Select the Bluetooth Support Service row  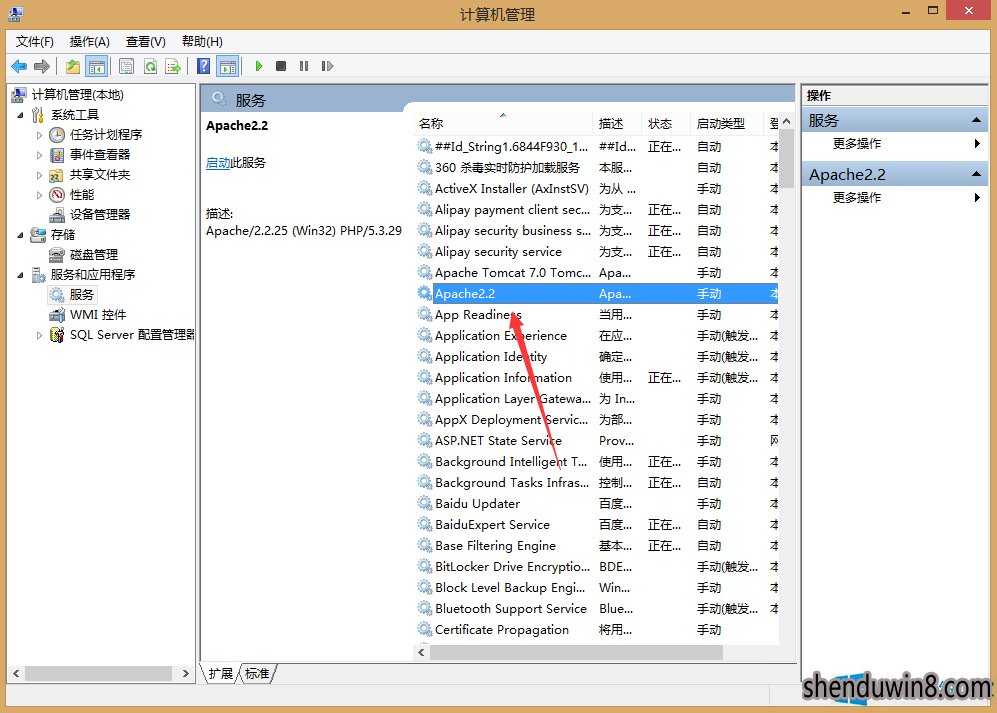(x=597, y=609)
